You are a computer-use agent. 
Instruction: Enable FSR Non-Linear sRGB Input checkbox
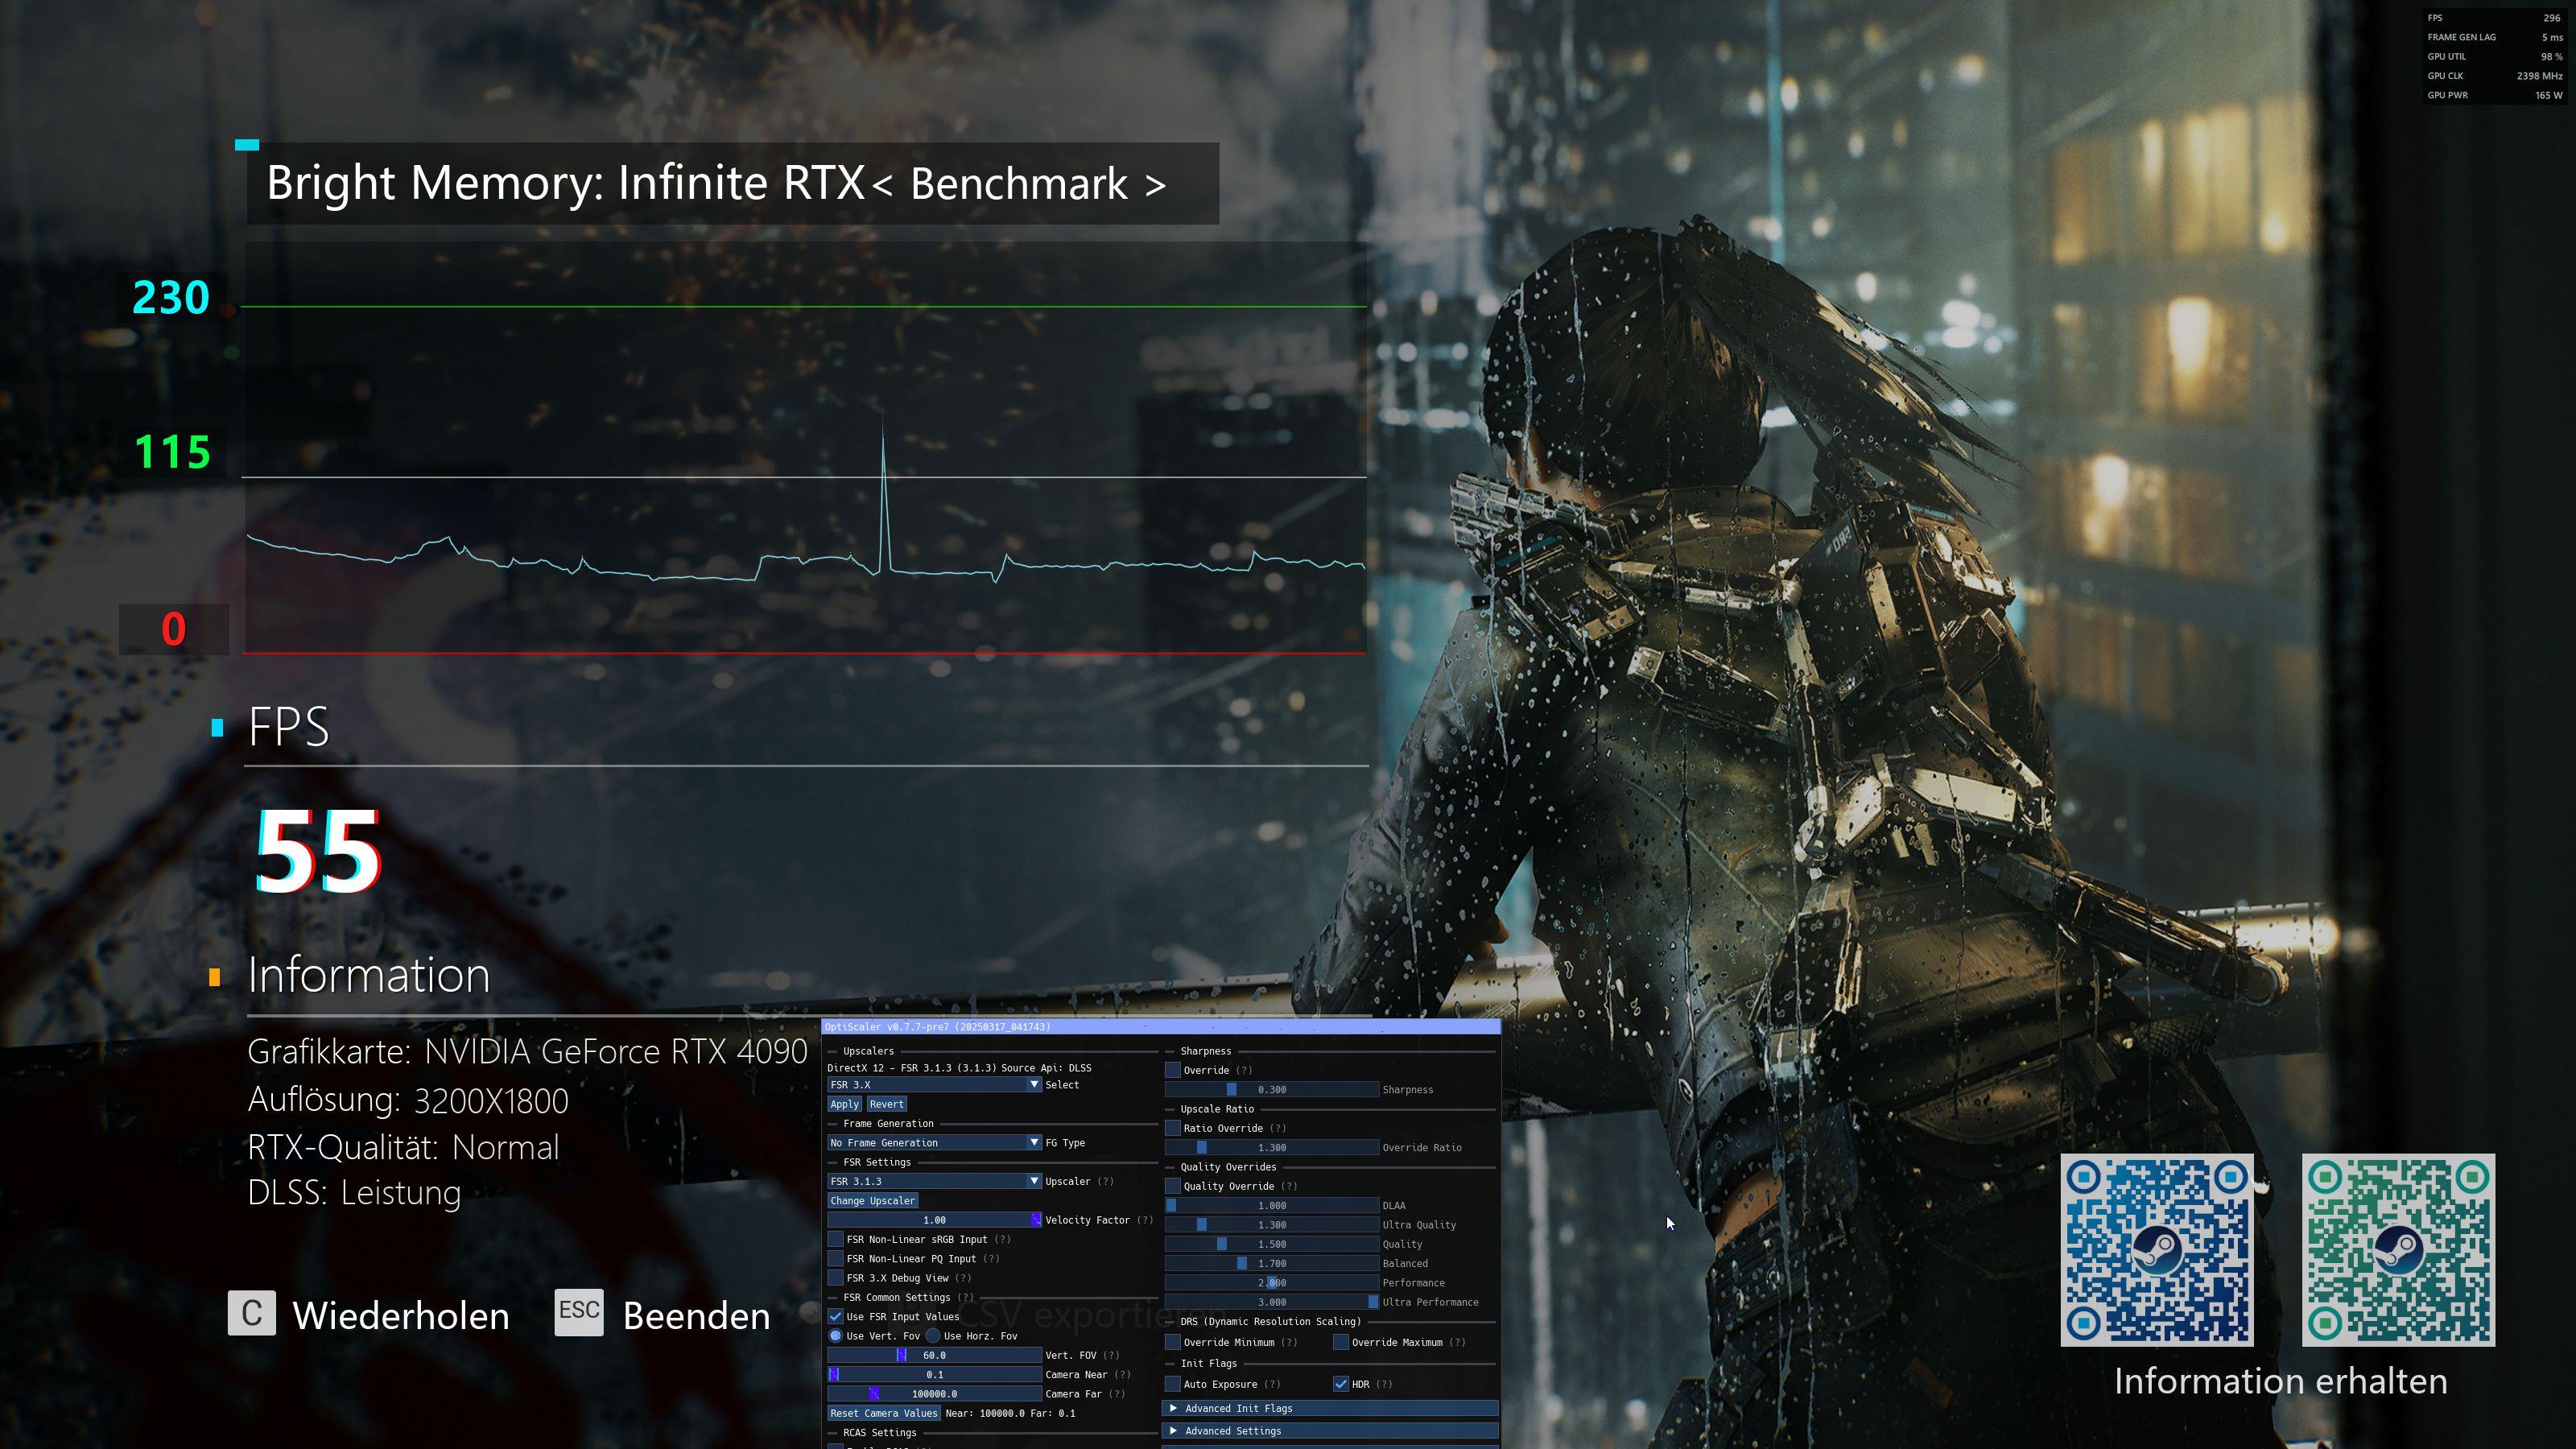coord(836,1240)
